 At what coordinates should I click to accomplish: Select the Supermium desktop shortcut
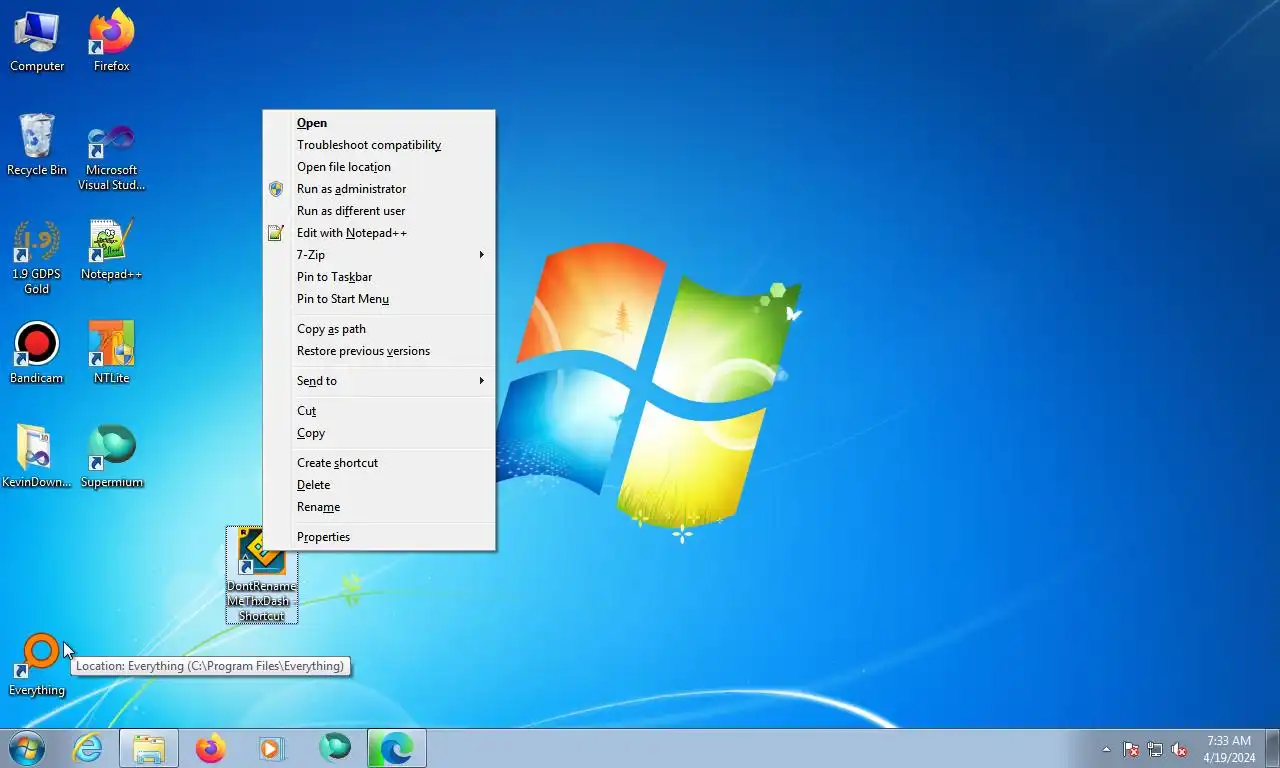coord(112,457)
